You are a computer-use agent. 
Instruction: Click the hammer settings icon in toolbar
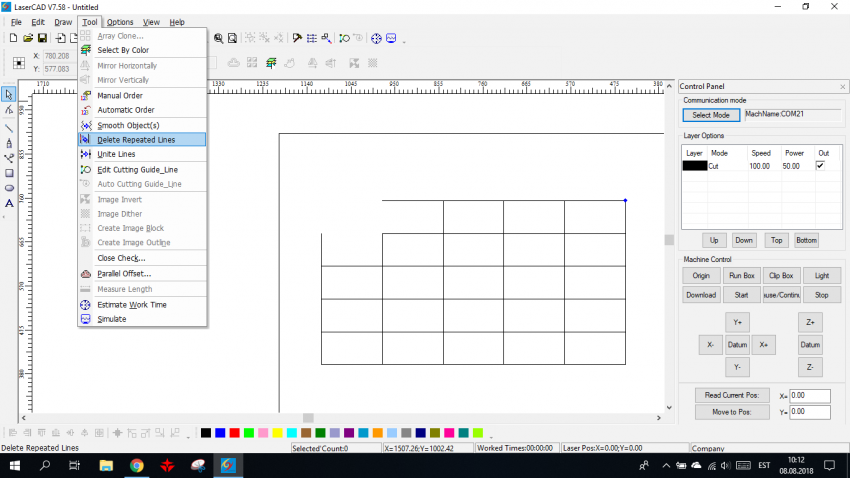pos(297,38)
